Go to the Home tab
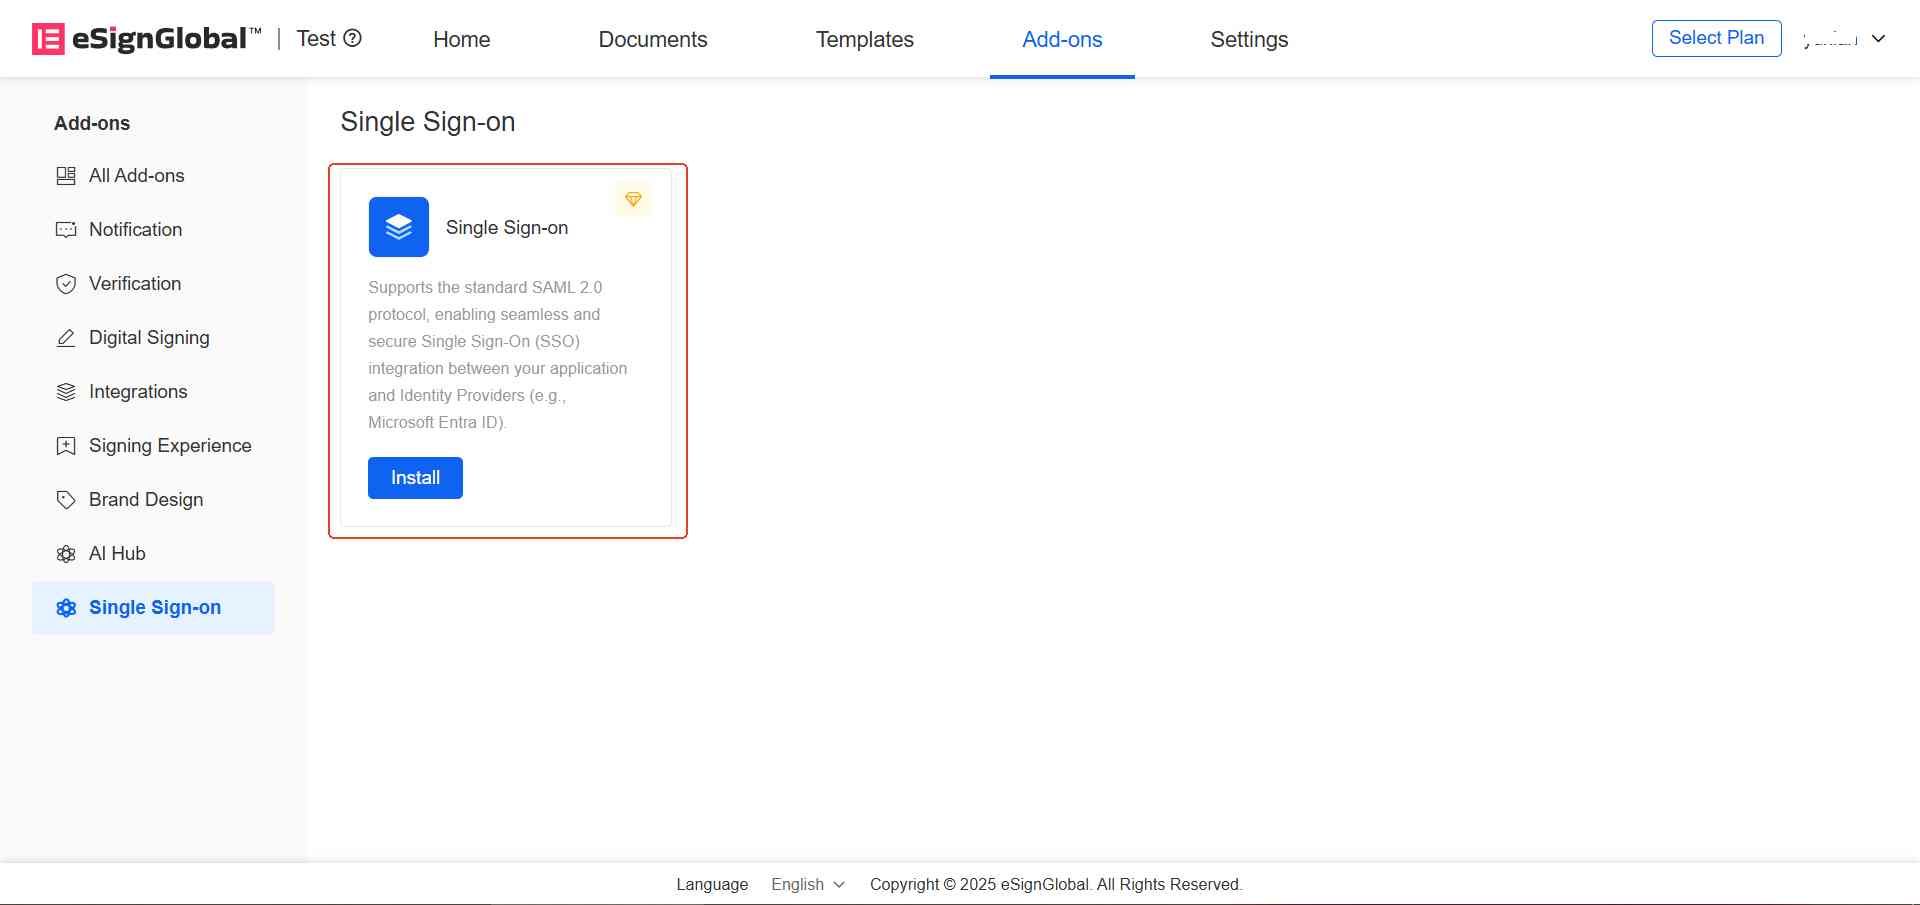The image size is (1920, 905). click(462, 39)
